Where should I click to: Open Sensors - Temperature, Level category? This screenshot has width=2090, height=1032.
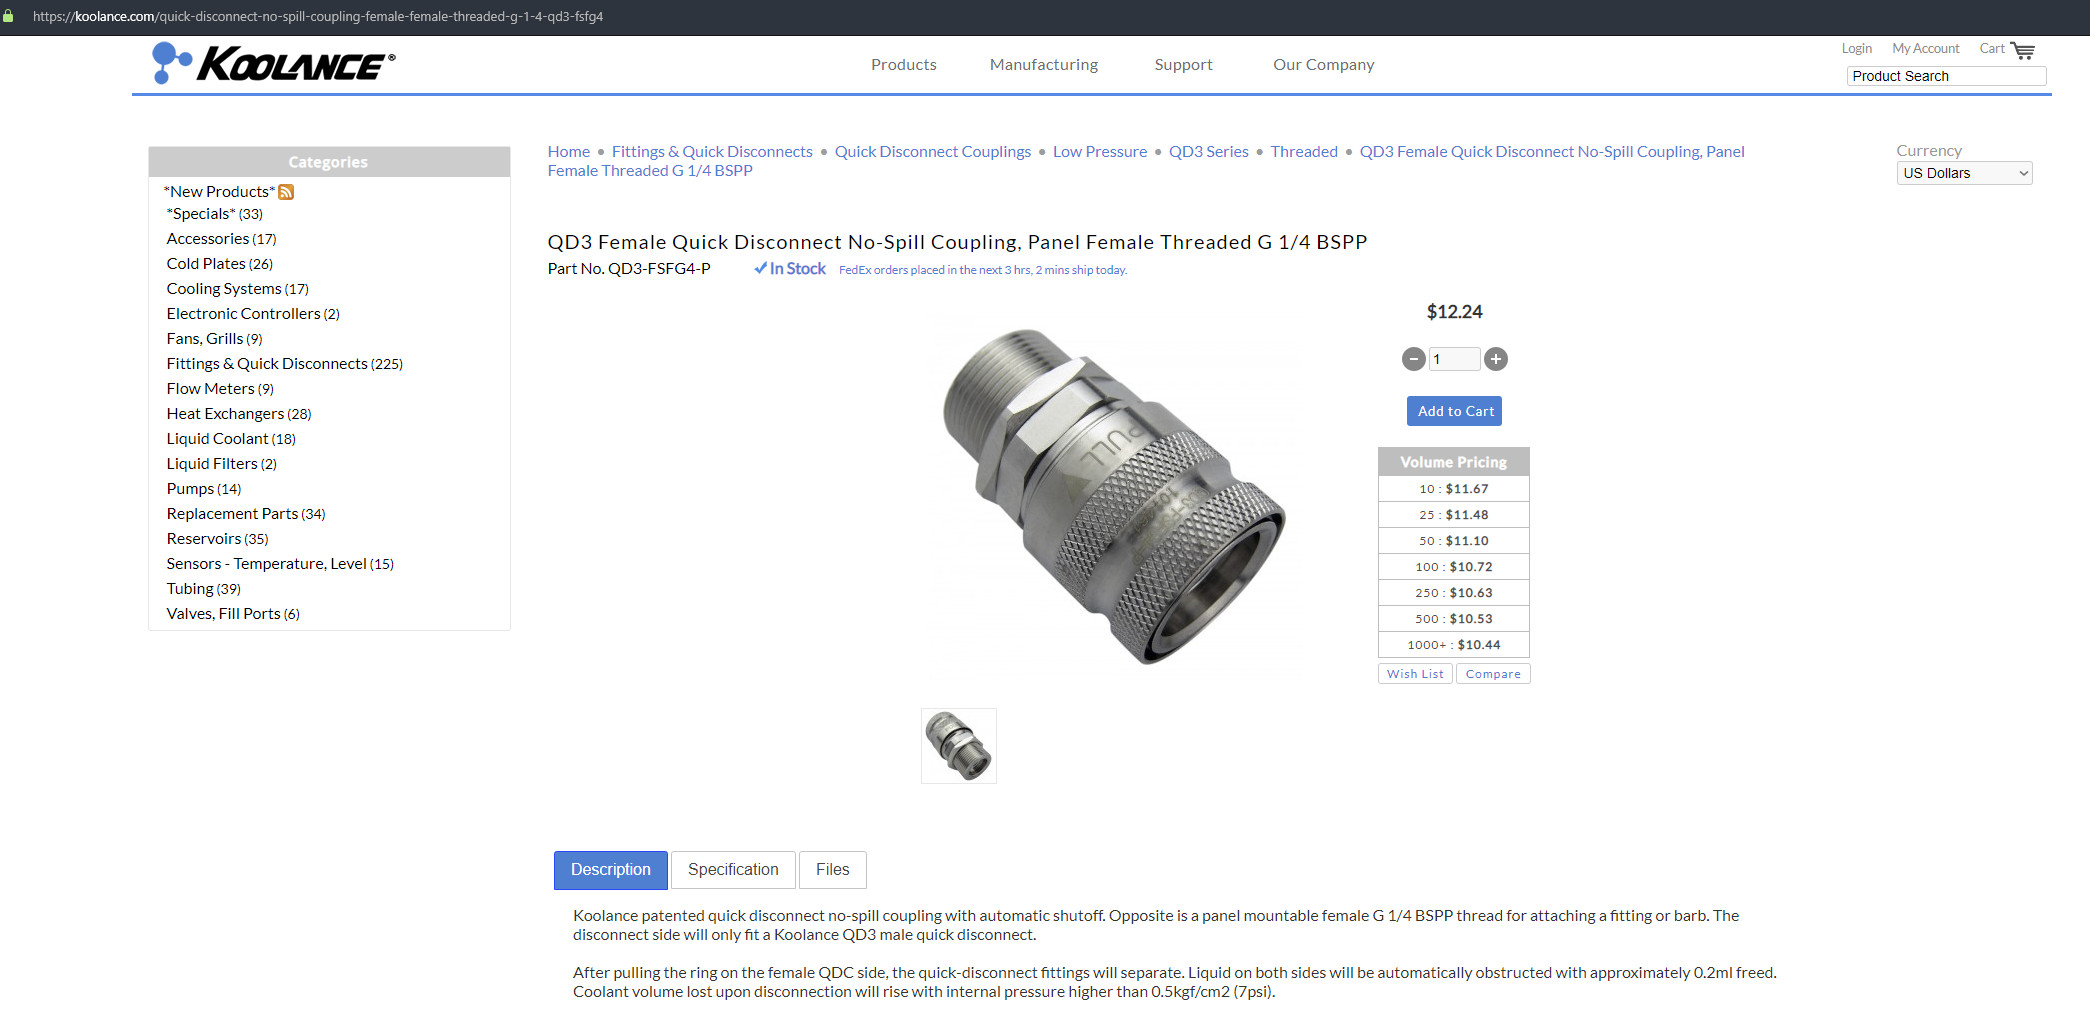(x=280, y=564)
